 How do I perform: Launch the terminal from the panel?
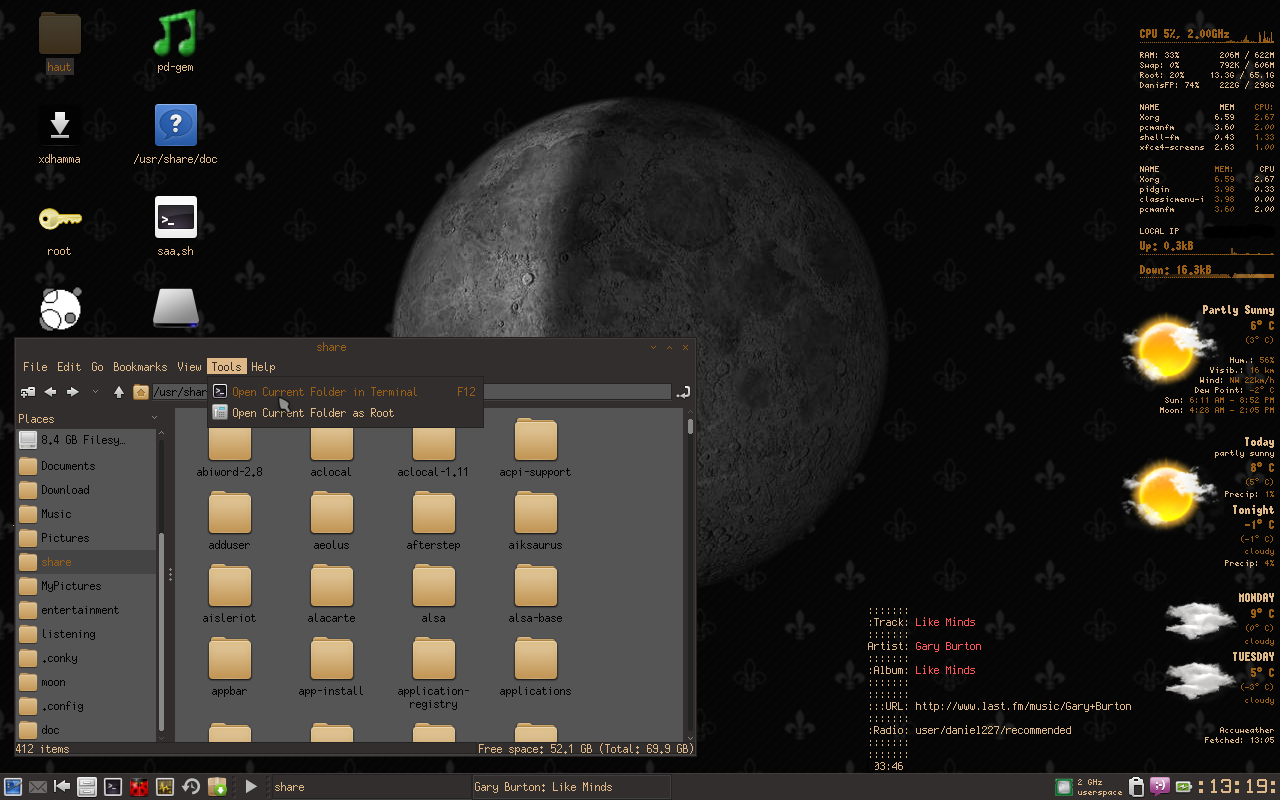click(x=114, y=787)
